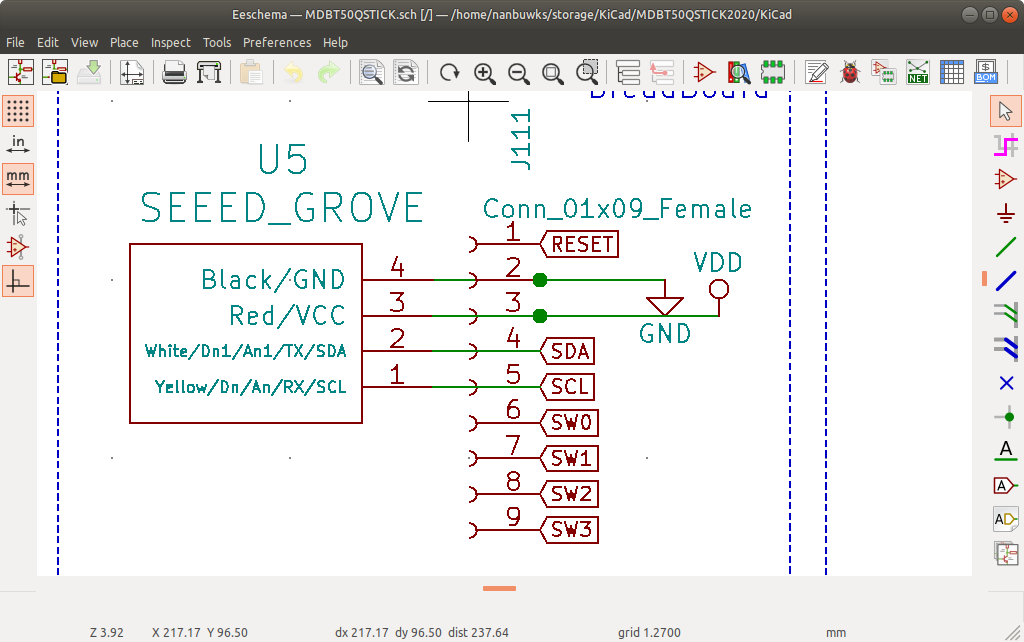The height and width of the screenshot is (642, 1024).
Task: Click the Generate Netlist icon
Action: click(917, 72)
